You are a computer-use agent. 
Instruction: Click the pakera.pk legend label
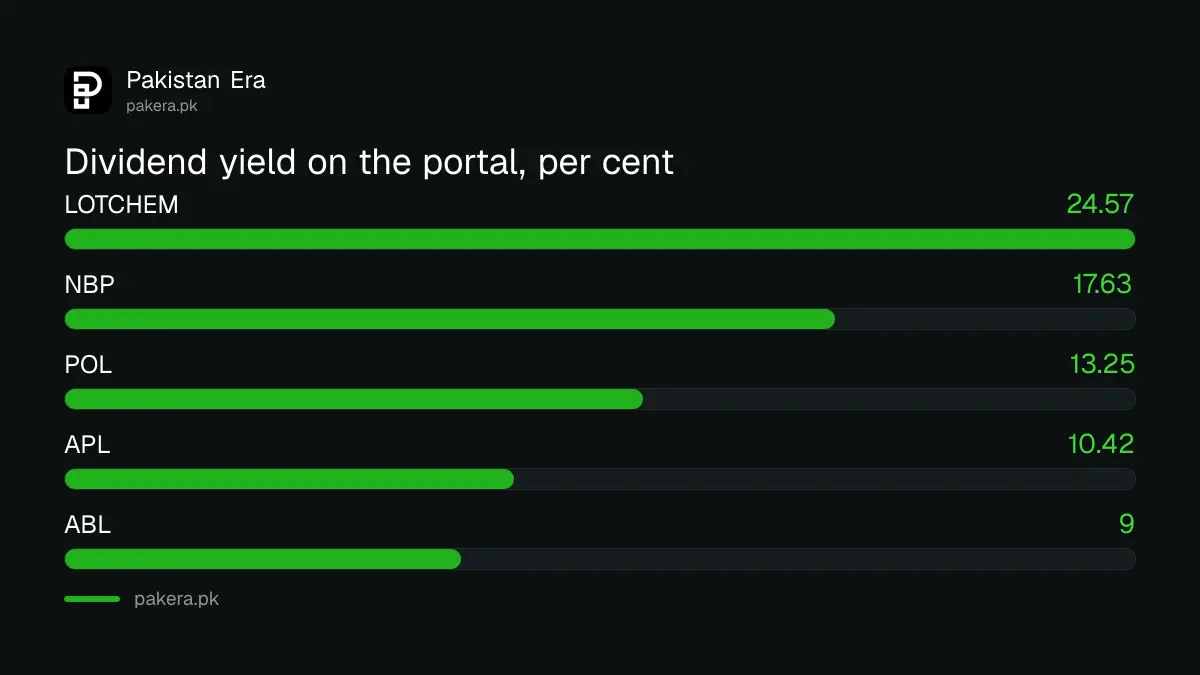click(x=176, y=599)
